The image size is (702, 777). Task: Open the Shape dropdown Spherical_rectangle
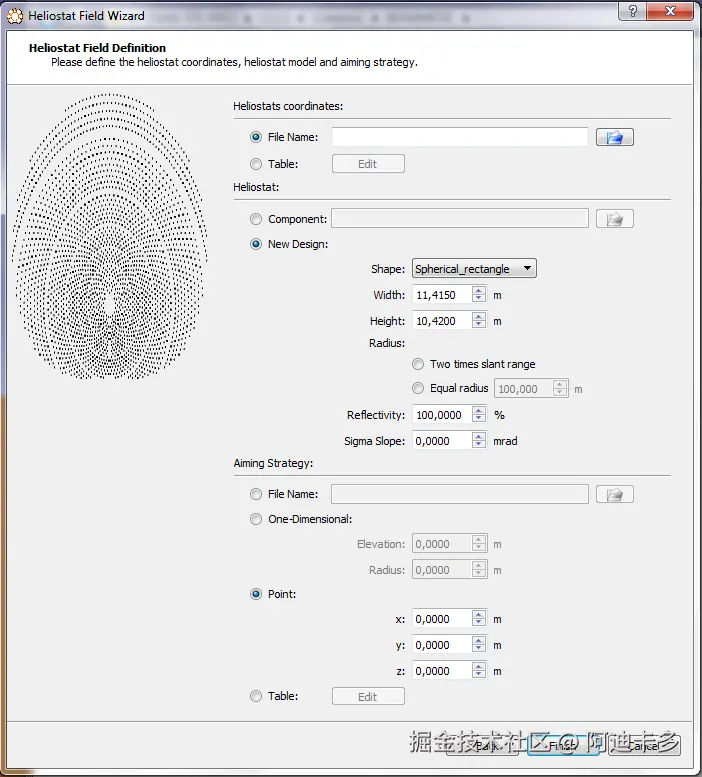[474, 269]
